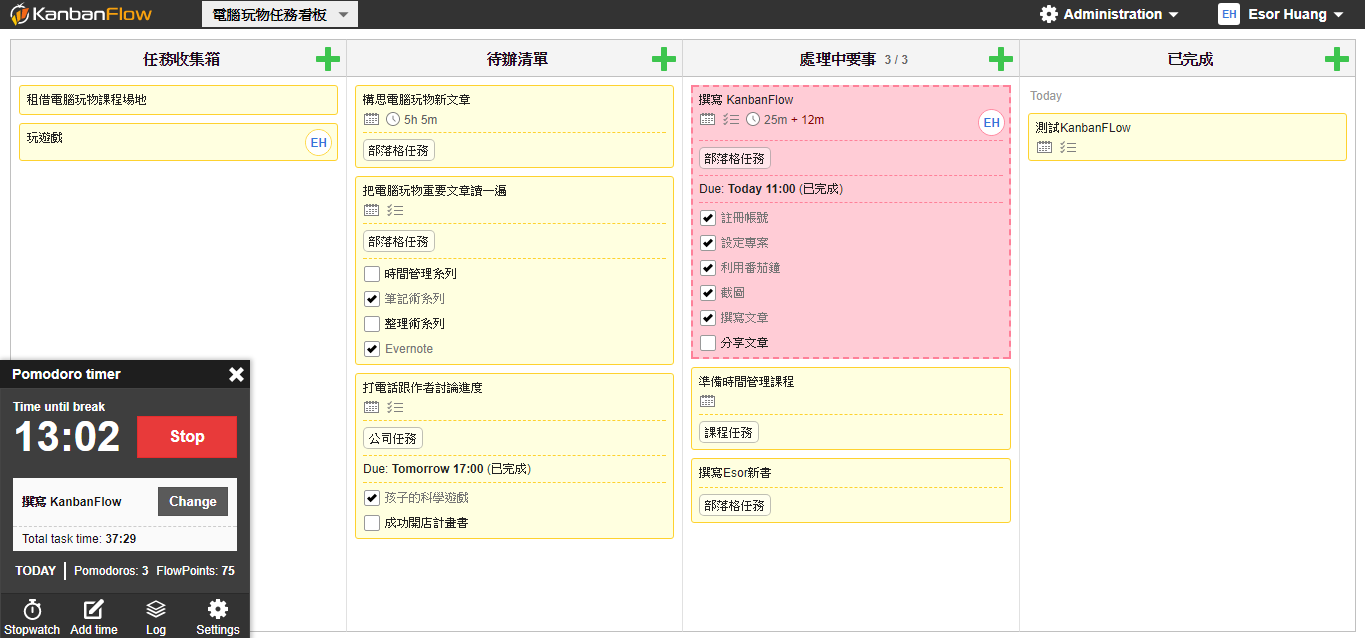Uncheck 撰寫文章 on the pink card
1365x638 pixels.
point(708,317)
